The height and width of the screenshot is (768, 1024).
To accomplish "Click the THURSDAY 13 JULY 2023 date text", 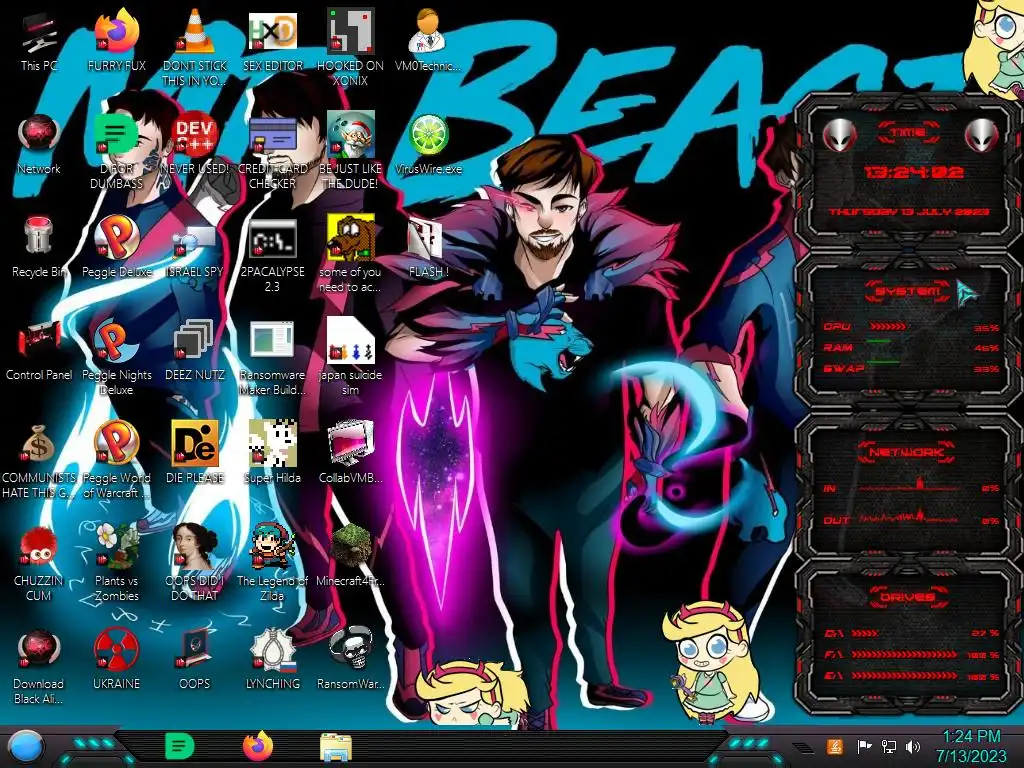I will point(909,212).
